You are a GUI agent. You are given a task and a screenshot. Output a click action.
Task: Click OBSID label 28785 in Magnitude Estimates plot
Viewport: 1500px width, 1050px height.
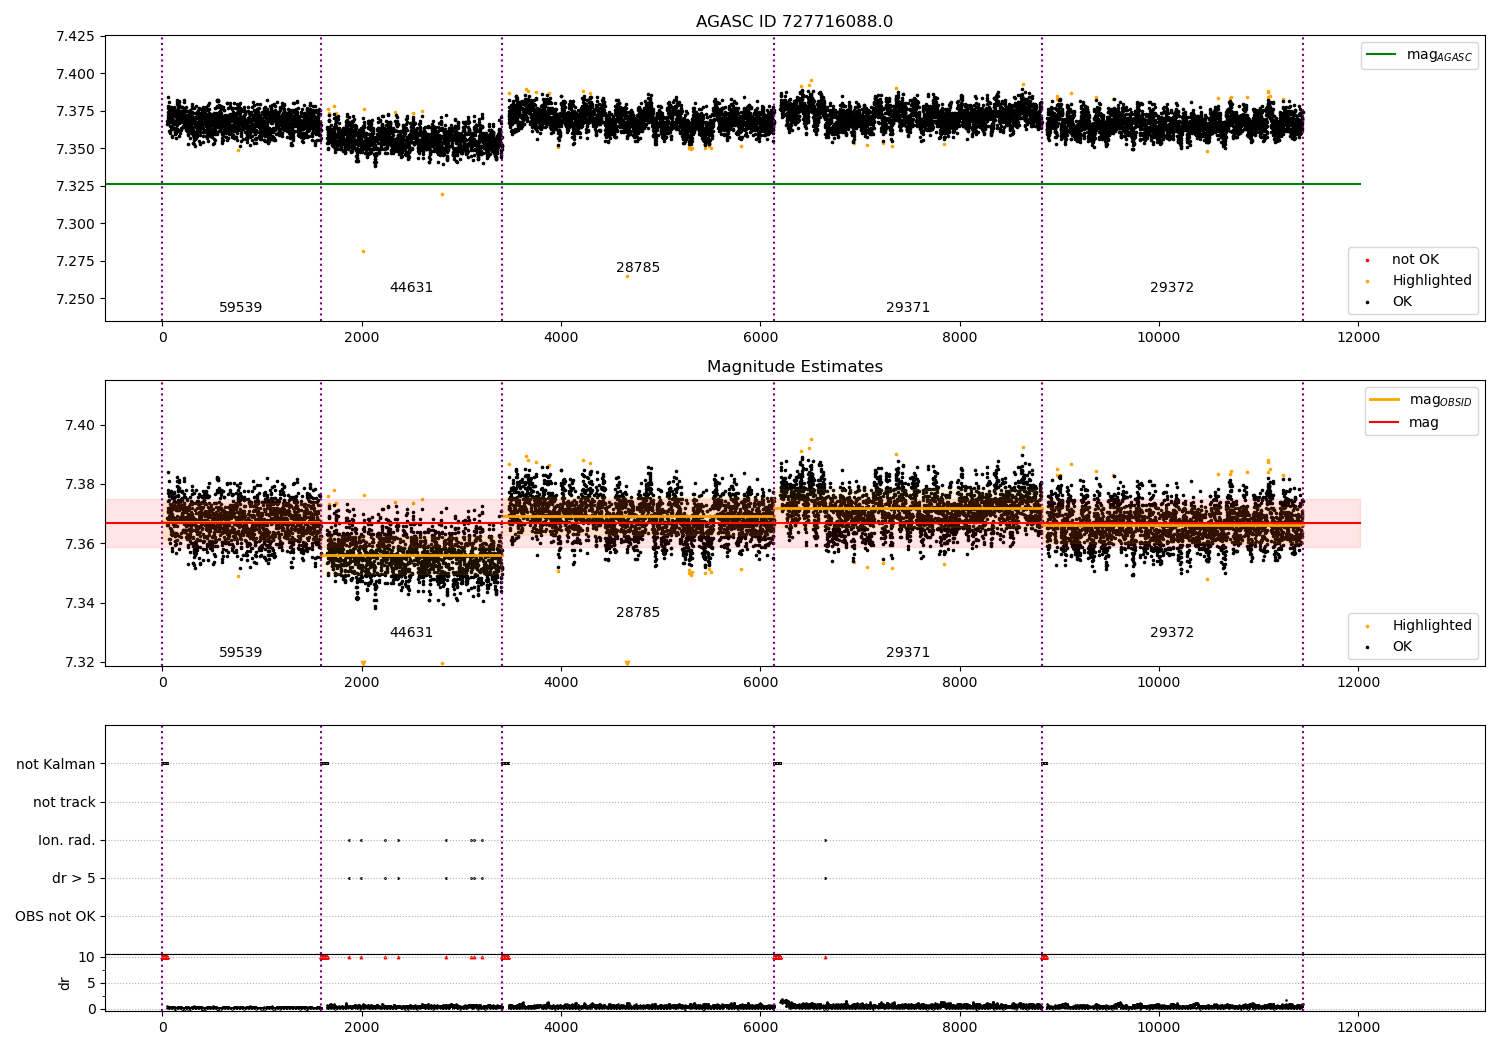(x=638, y=613)
